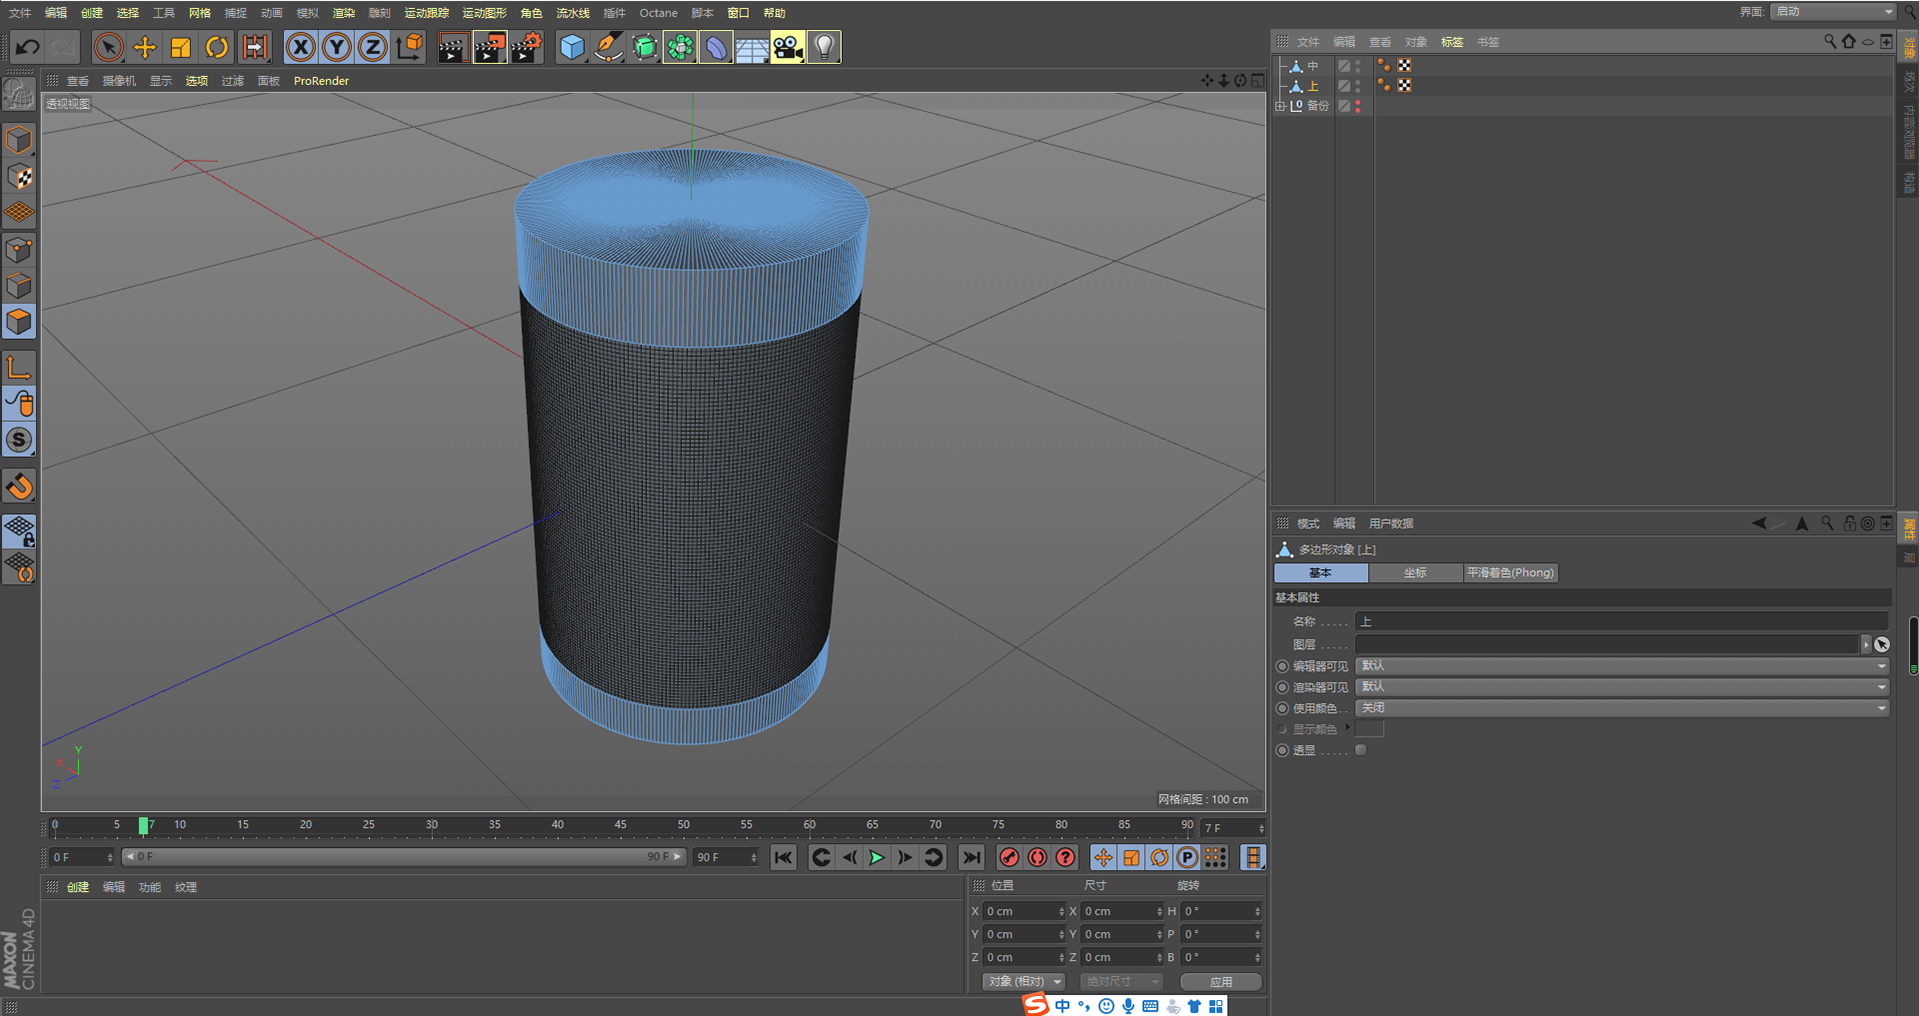Select the Rotate tool

(216, 47)
